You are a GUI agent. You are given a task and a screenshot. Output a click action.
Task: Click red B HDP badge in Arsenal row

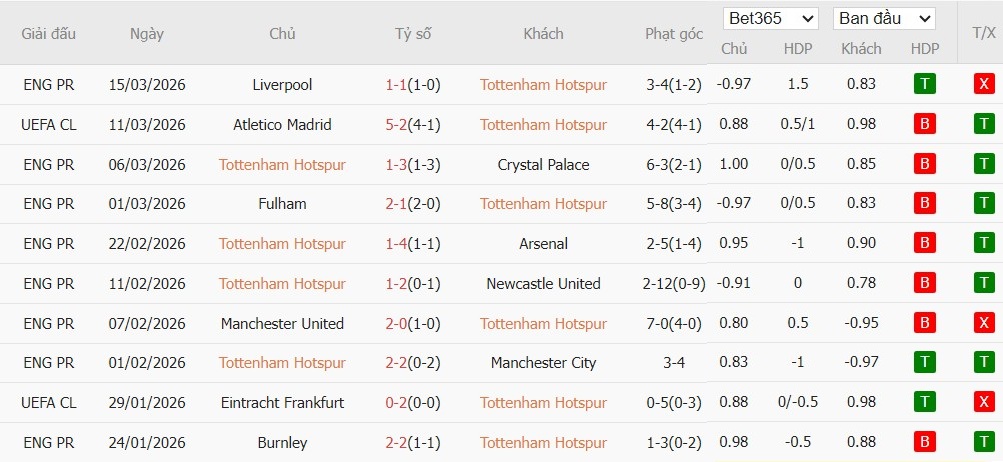(925, 243)
